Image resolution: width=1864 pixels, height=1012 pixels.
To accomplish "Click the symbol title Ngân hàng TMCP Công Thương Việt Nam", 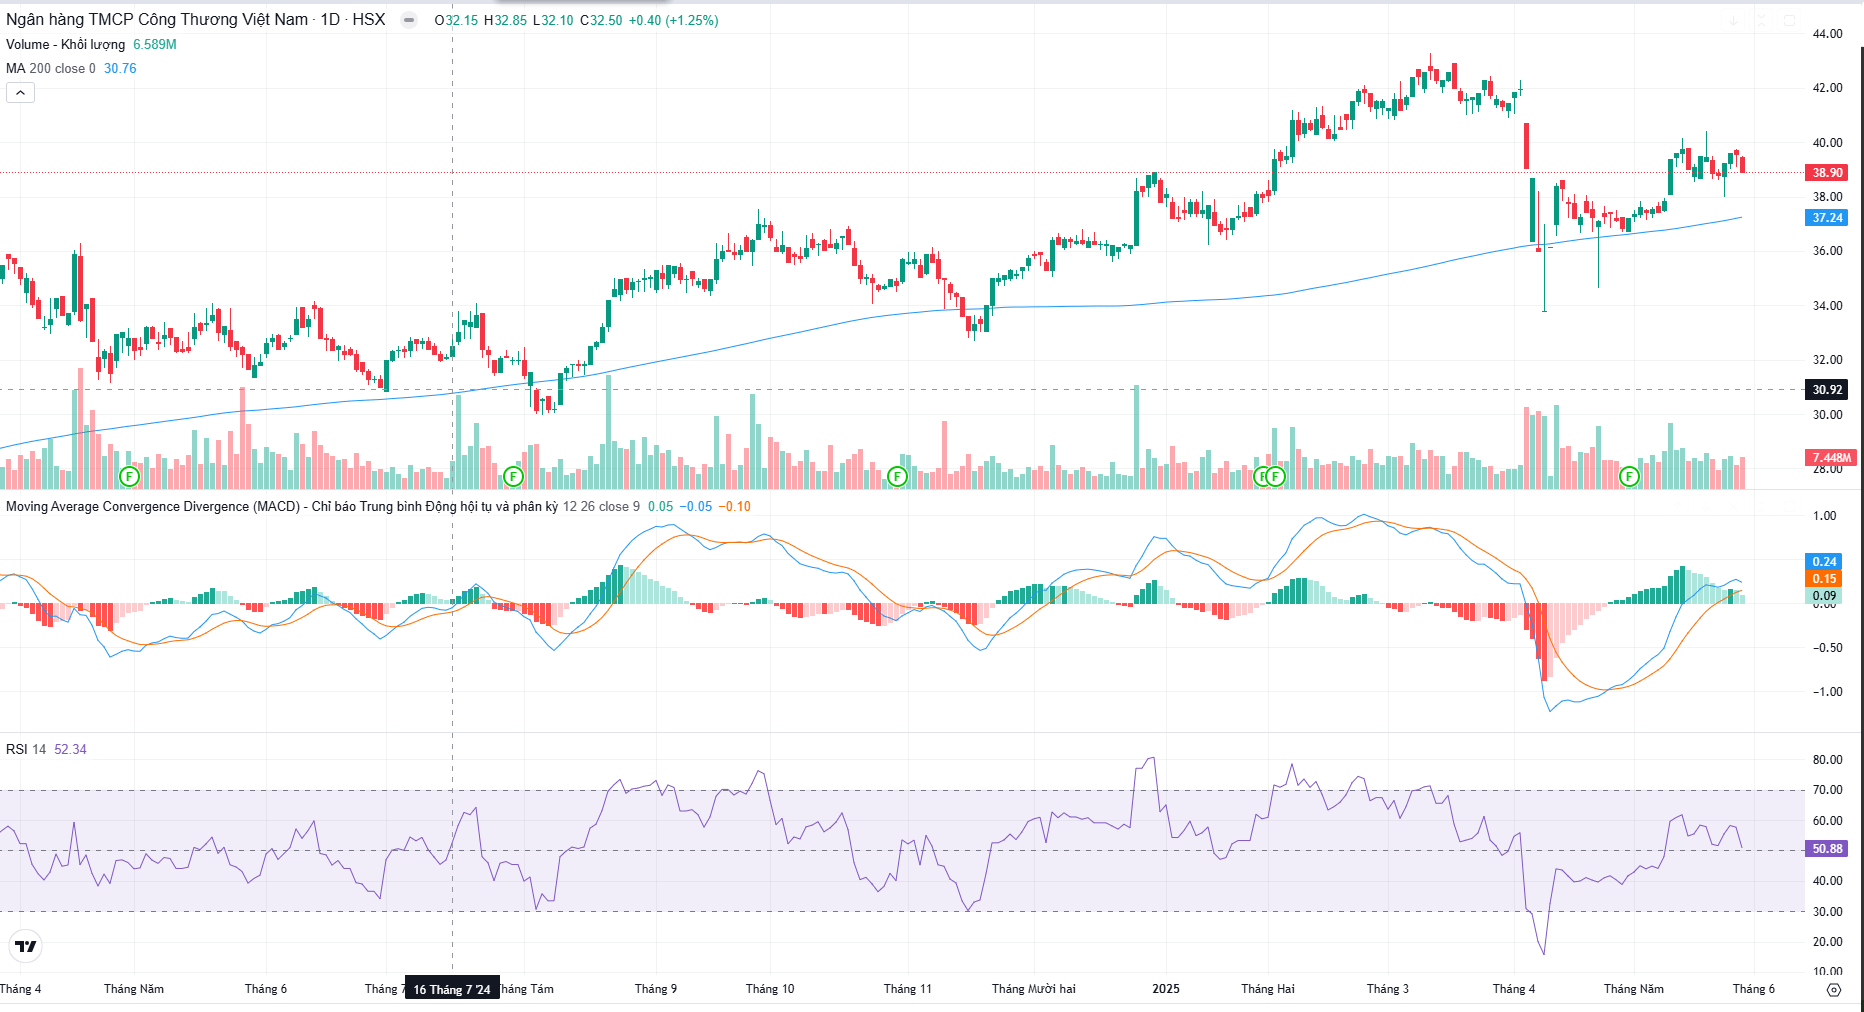I will 157,20.
